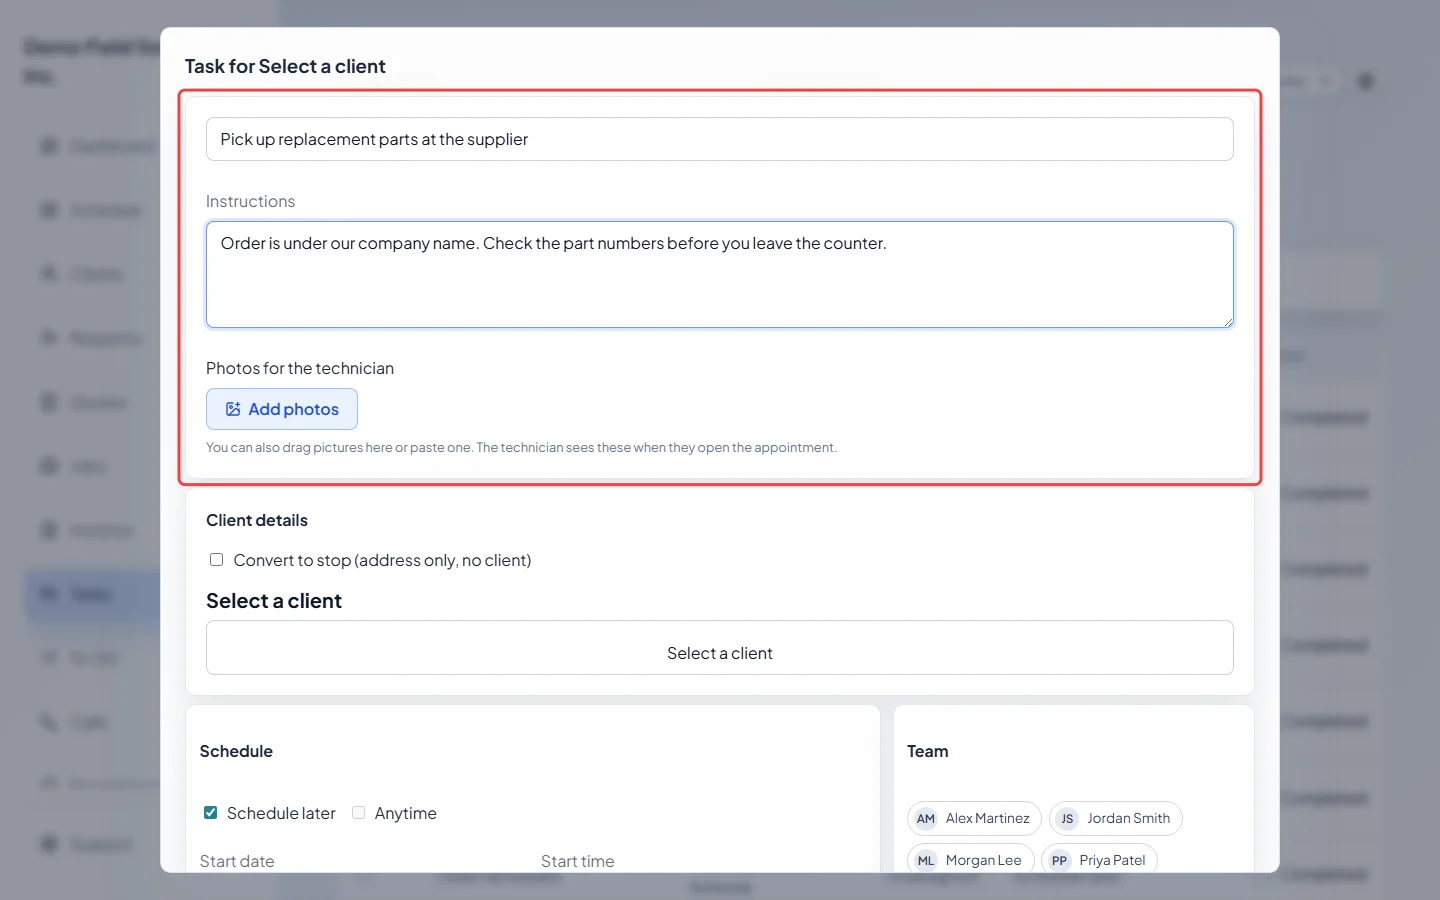The image size is (1440, 900).
Task: Select team member Morgan Lee
Action: coord(970,860)
